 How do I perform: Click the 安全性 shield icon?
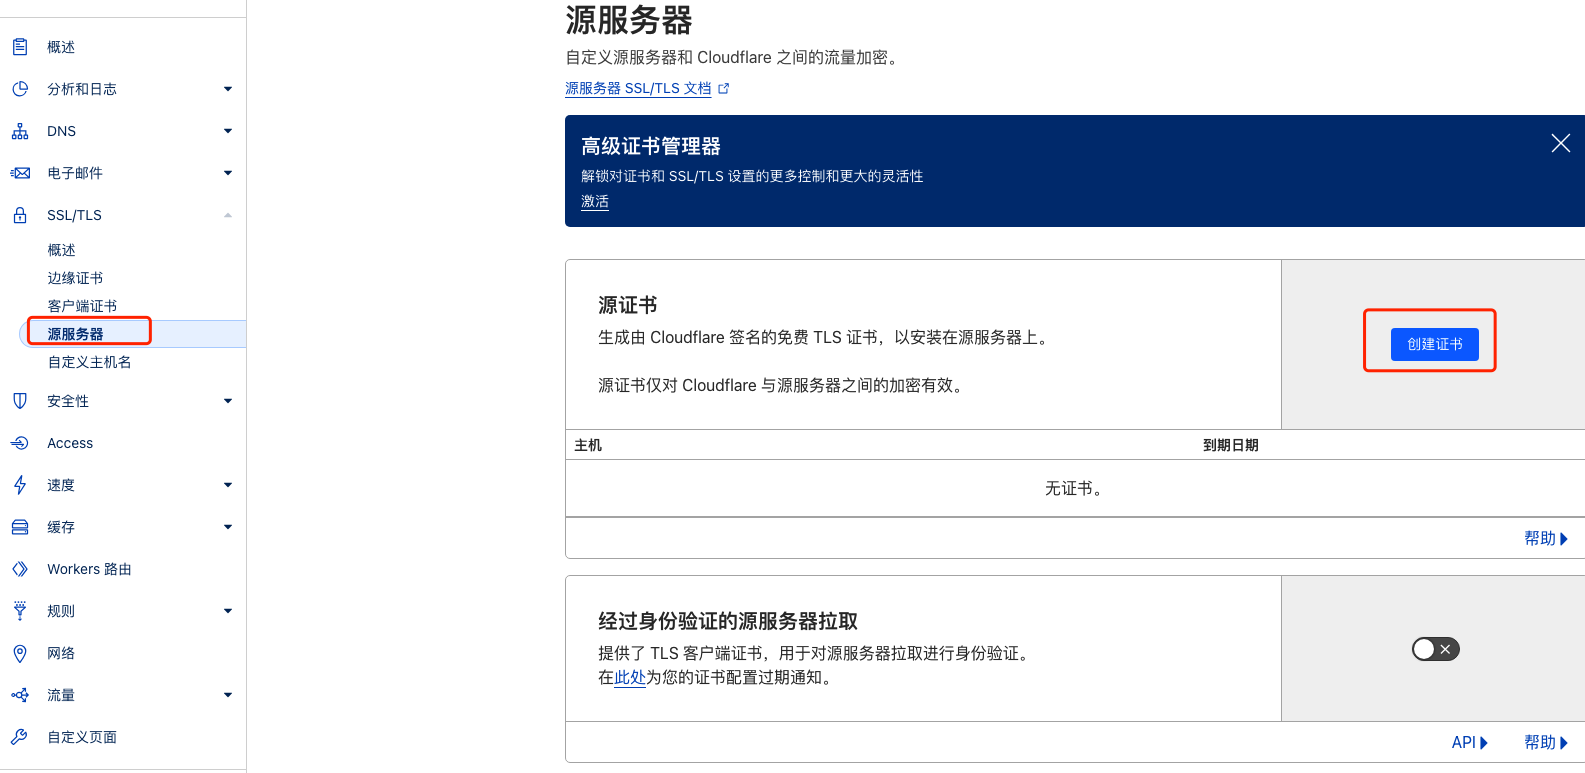coord(20,401)
